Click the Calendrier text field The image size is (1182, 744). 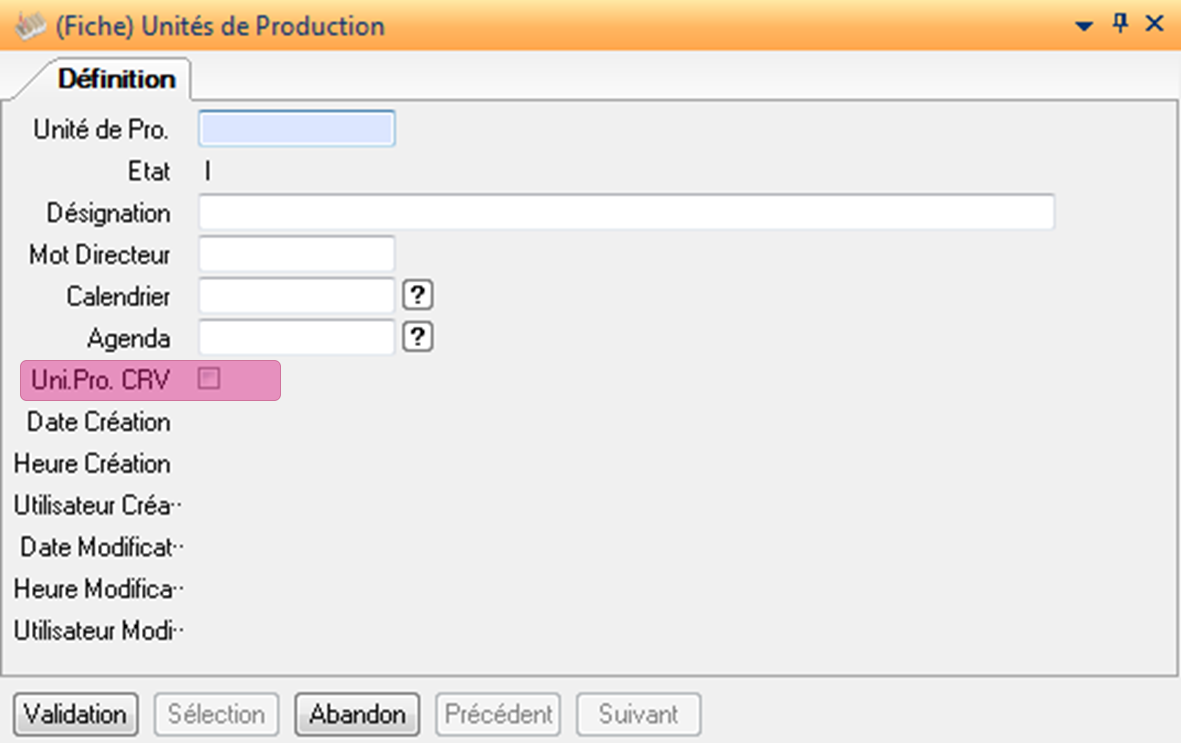point(297,296)
